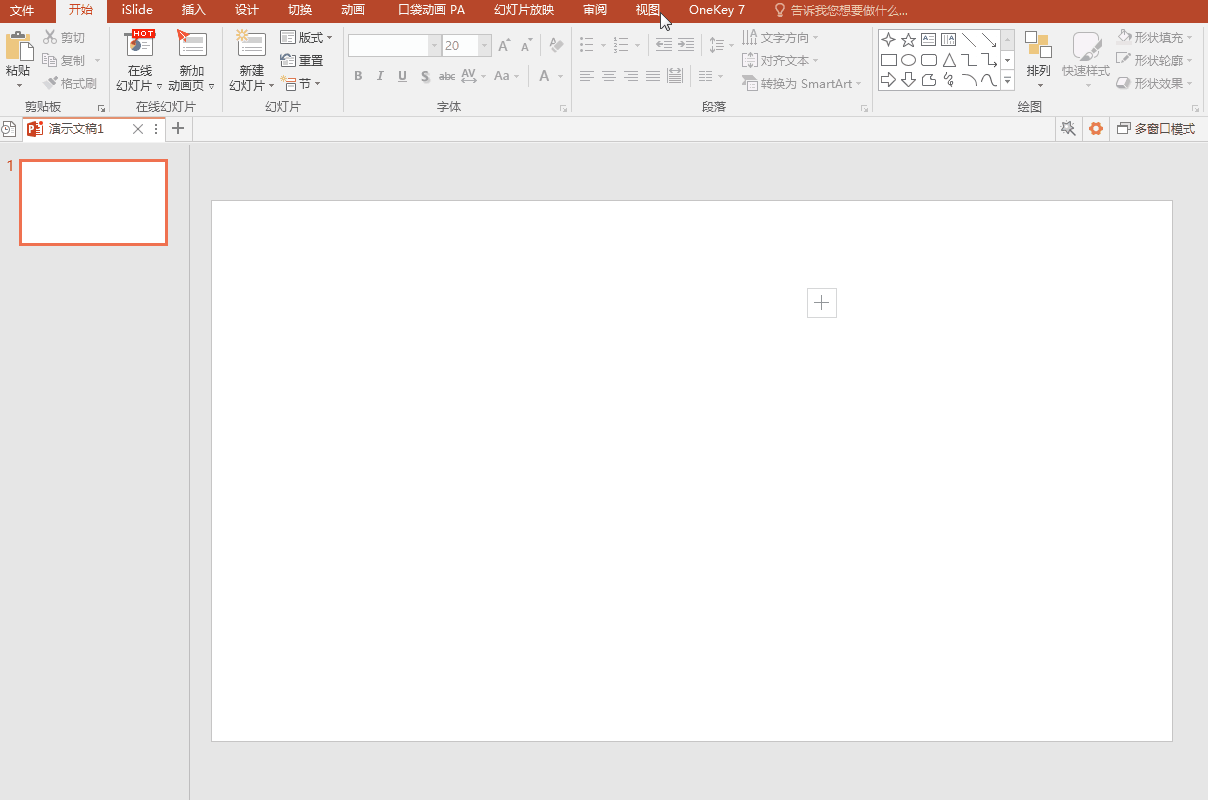
Task: Toggle Italic text formatting
Action: coord(380,76)
